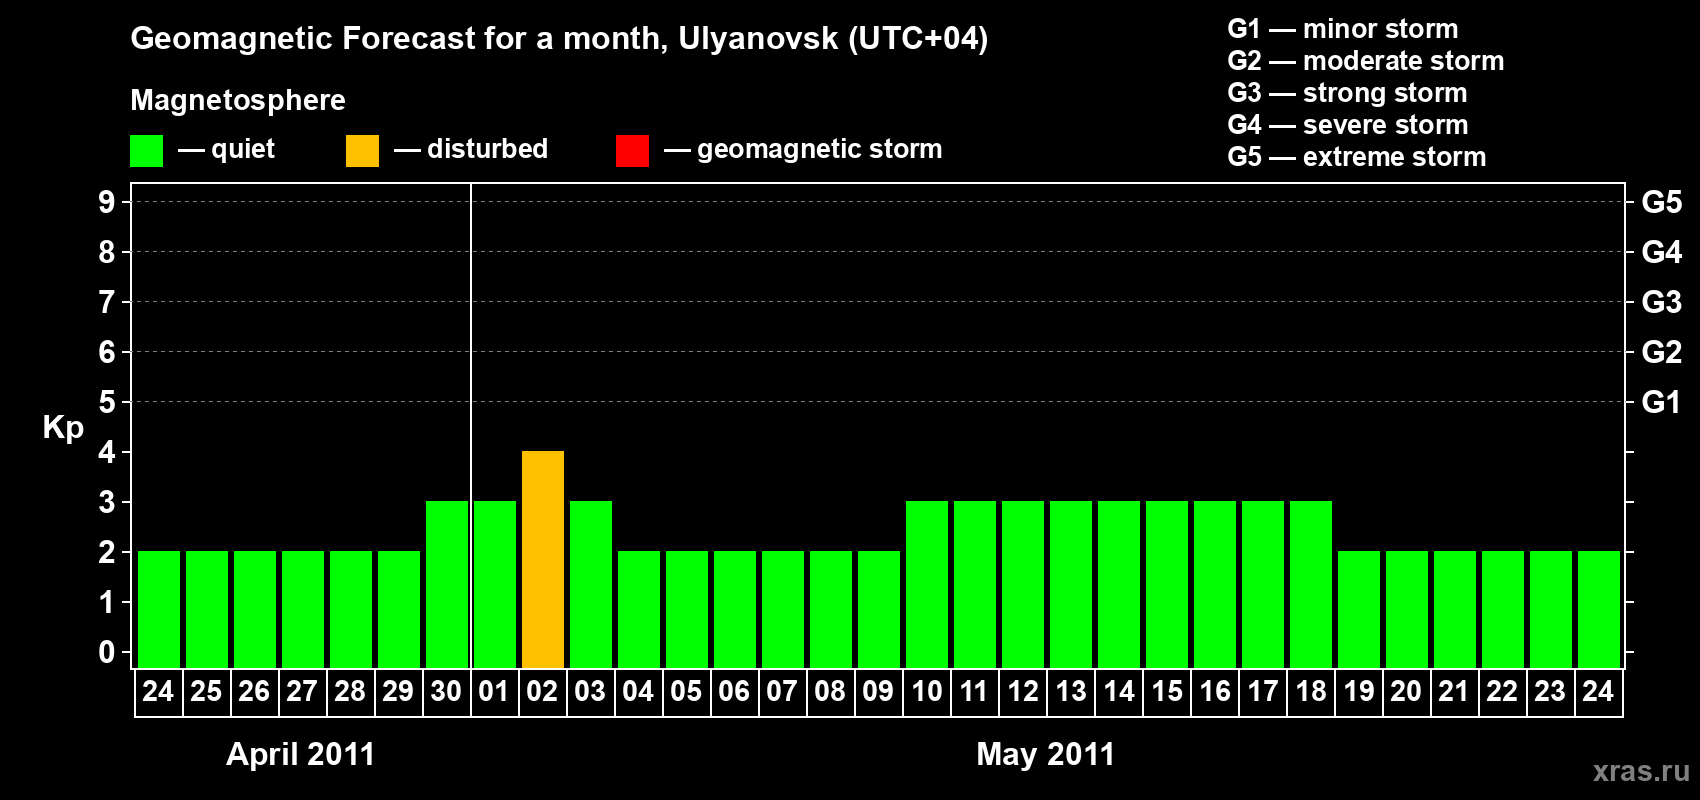The width and height of the screenshot is (1700, 800).
Task: Click the red geomagnetic storm legend swatch
Action: coord(632,151)
